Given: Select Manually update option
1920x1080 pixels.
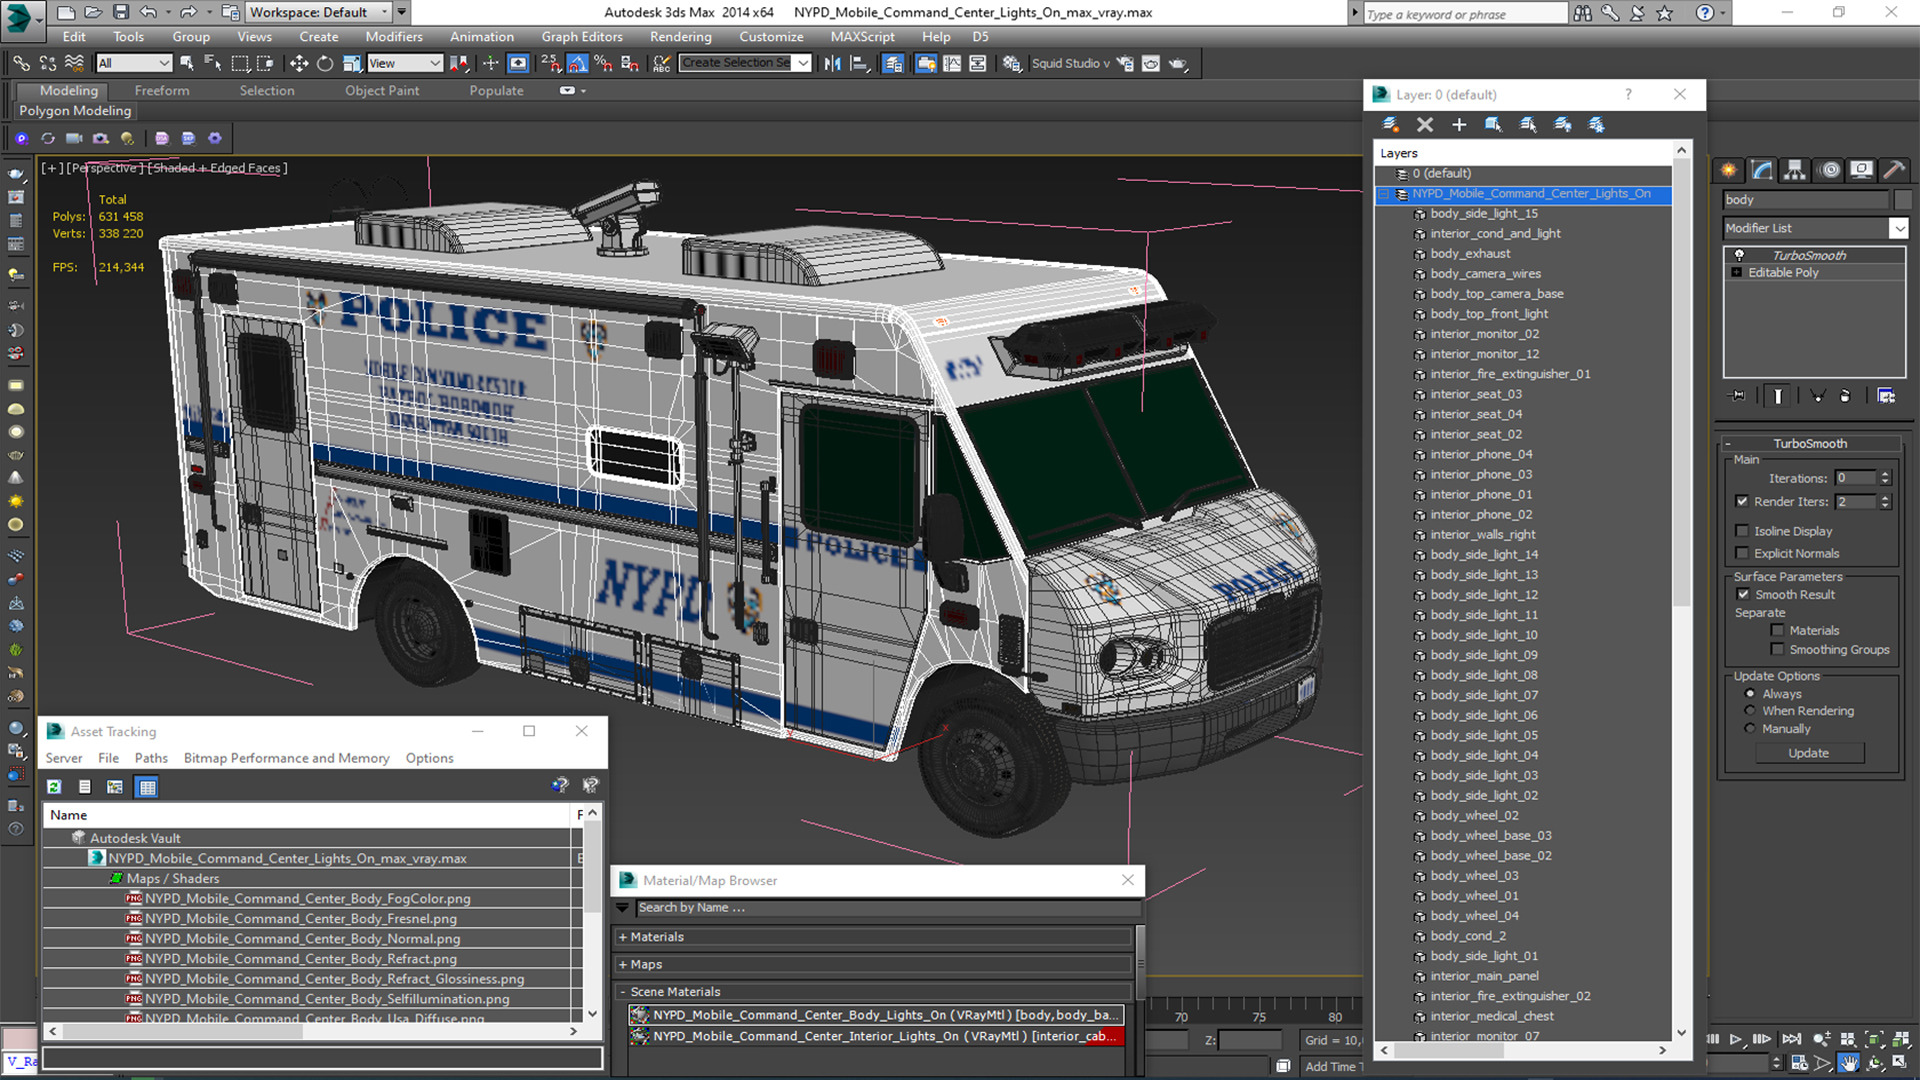Looking at the screenshot, I should click(x=1750, y=729).
